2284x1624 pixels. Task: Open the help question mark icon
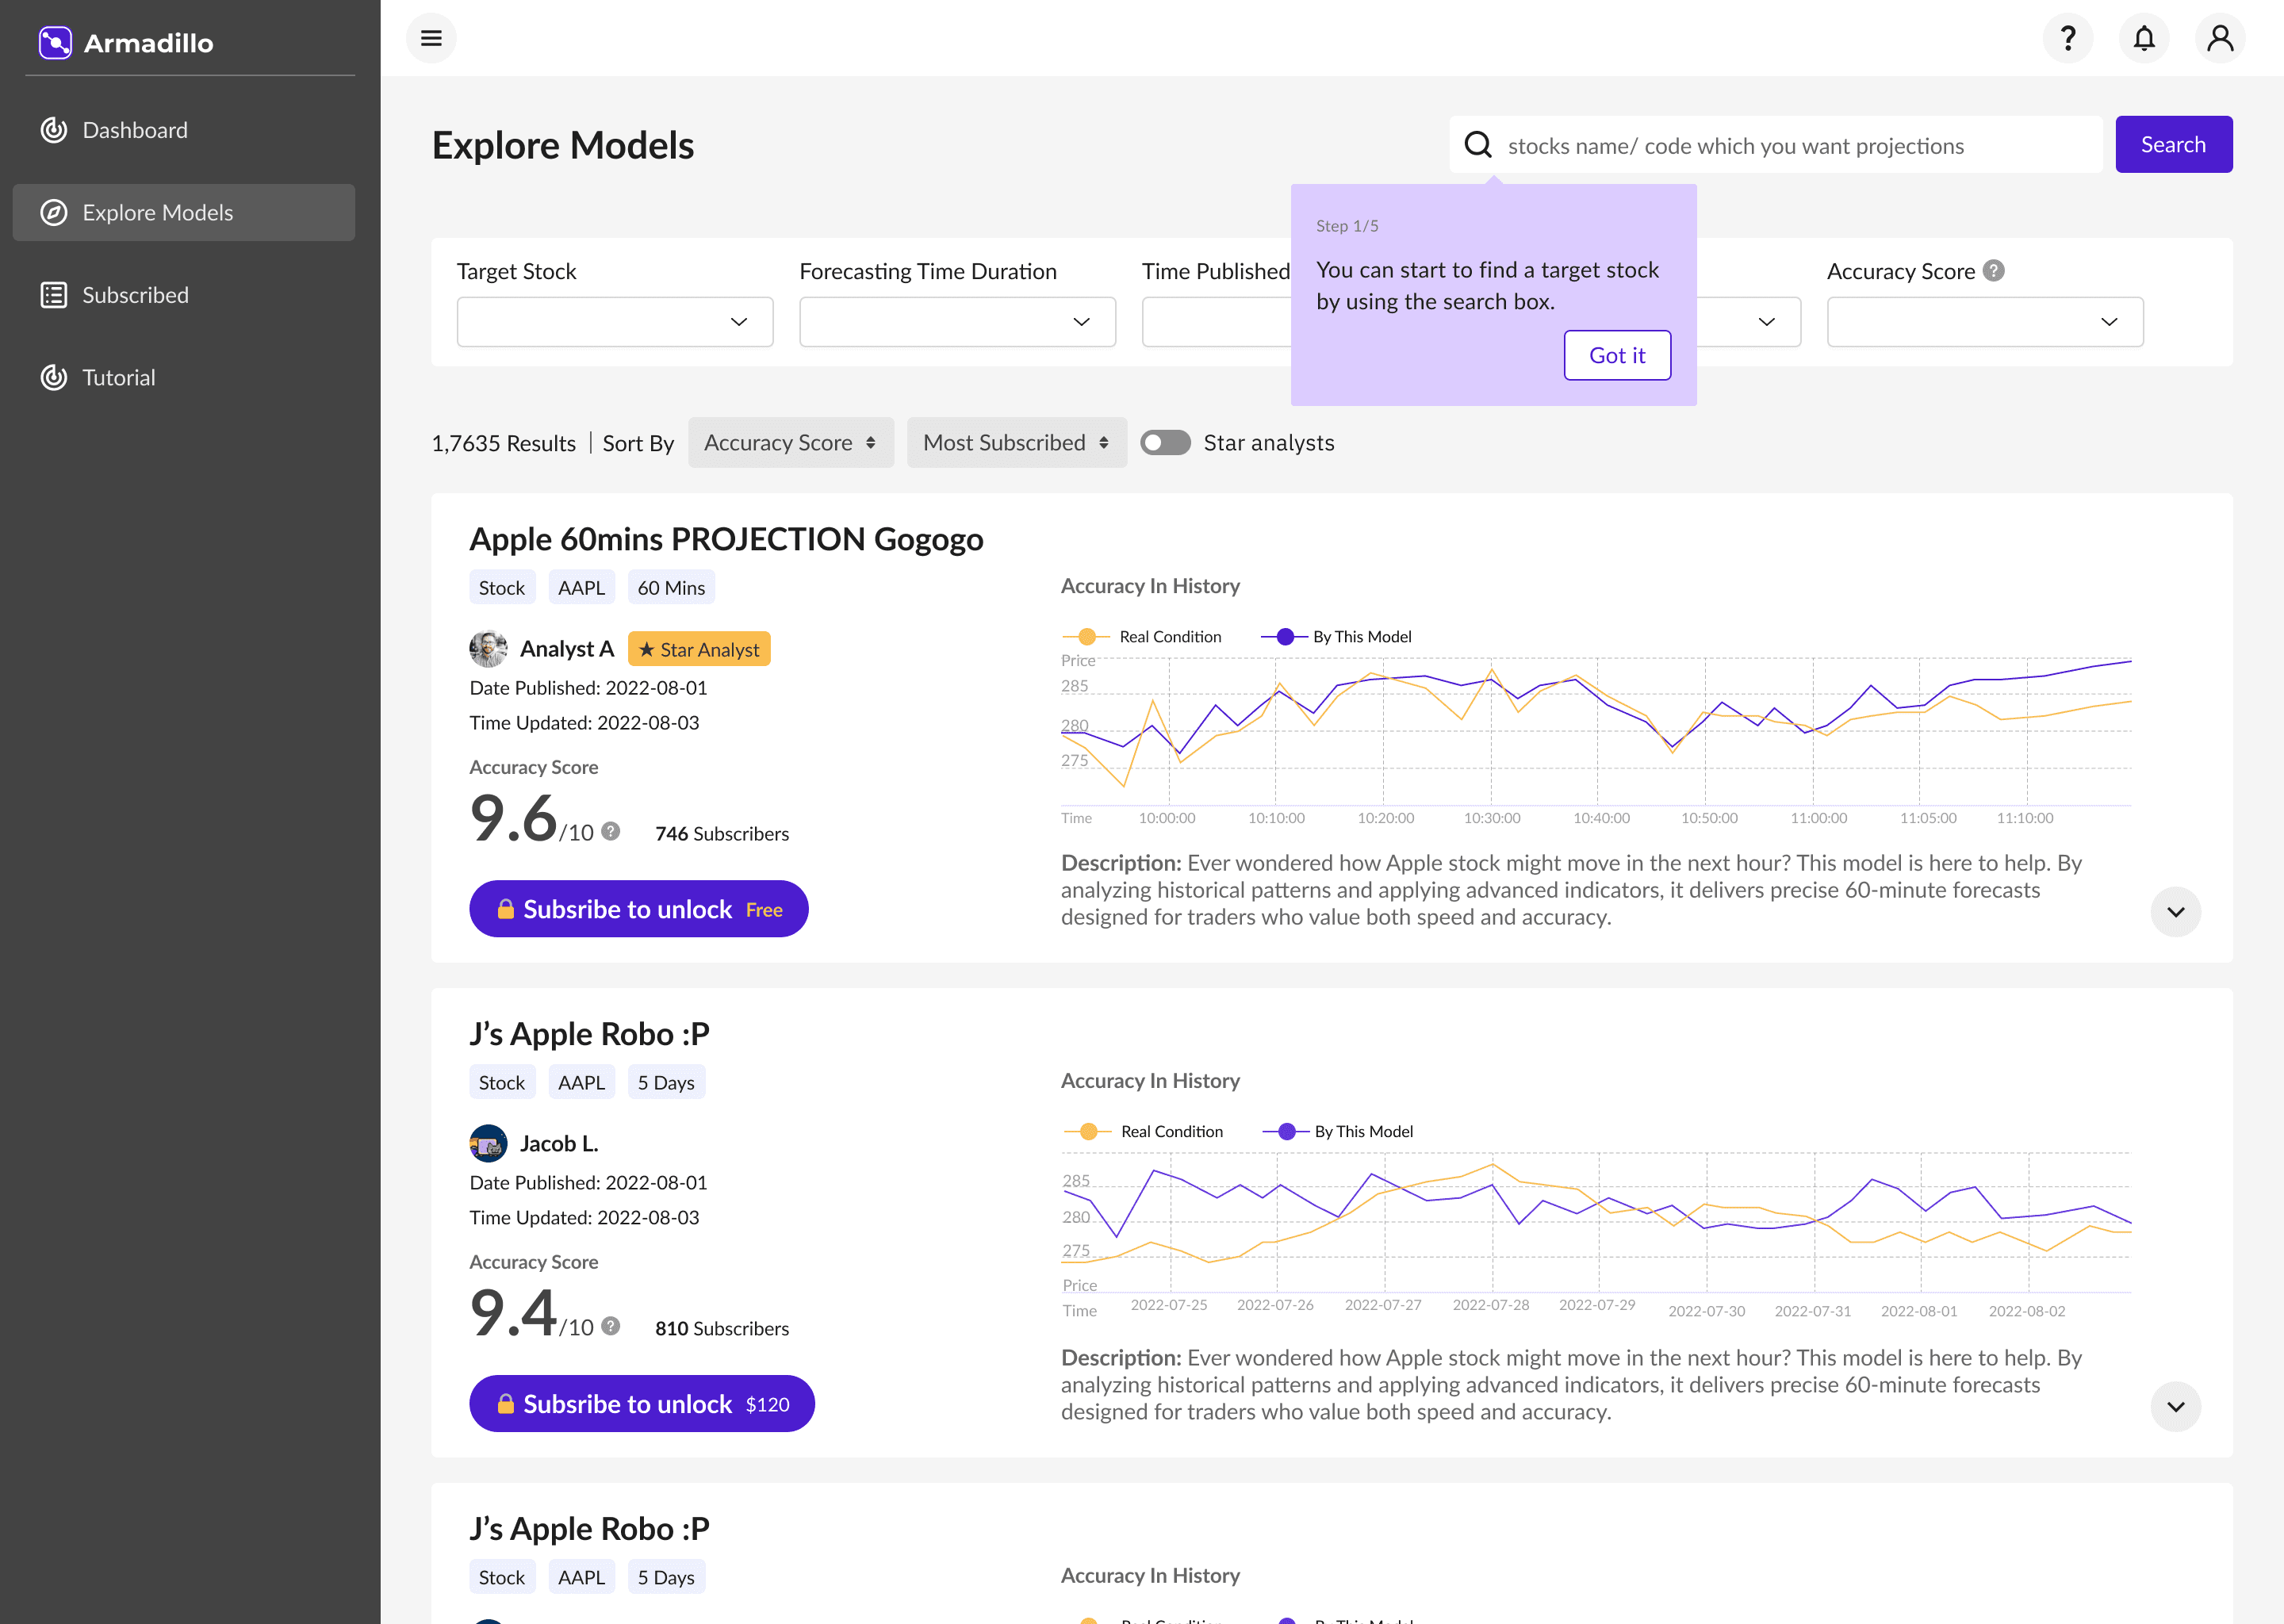2068,38
